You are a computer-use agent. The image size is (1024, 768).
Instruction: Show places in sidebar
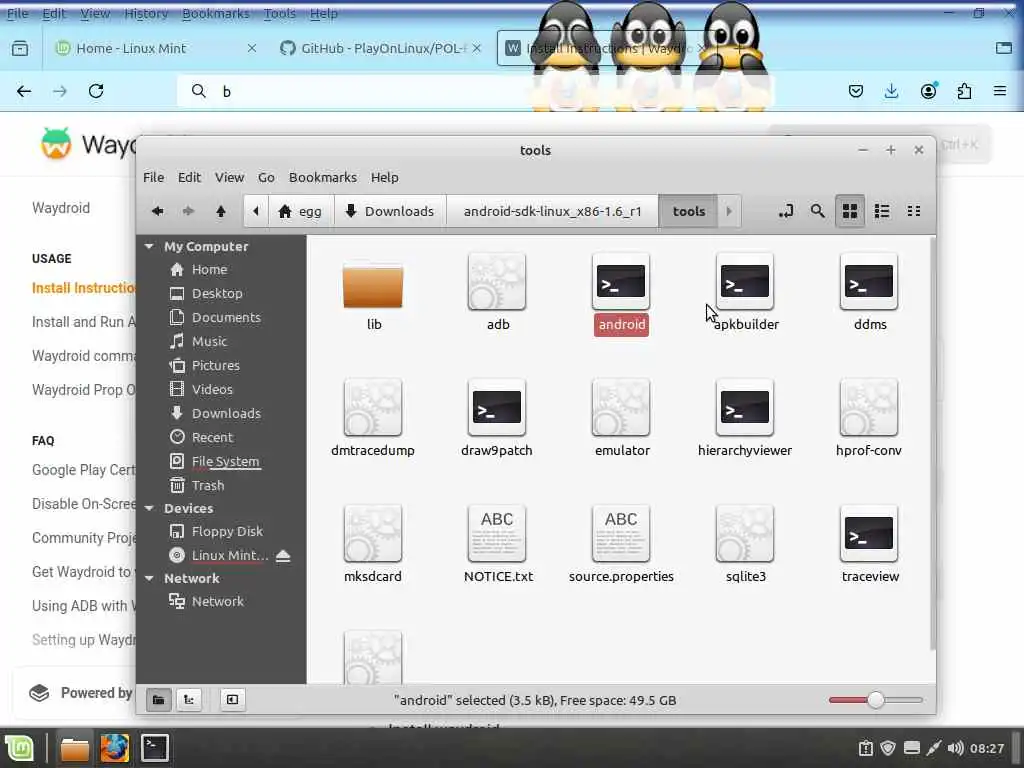pyautogui.click(x=158, y=700)
